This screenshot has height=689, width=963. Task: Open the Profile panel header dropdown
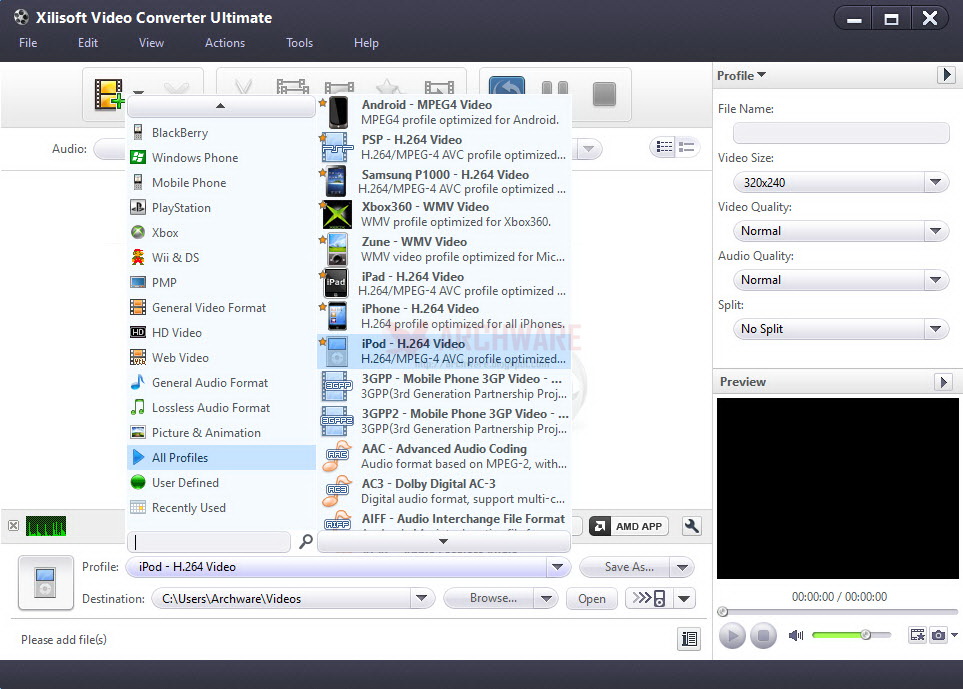click(x=742, y=76)
